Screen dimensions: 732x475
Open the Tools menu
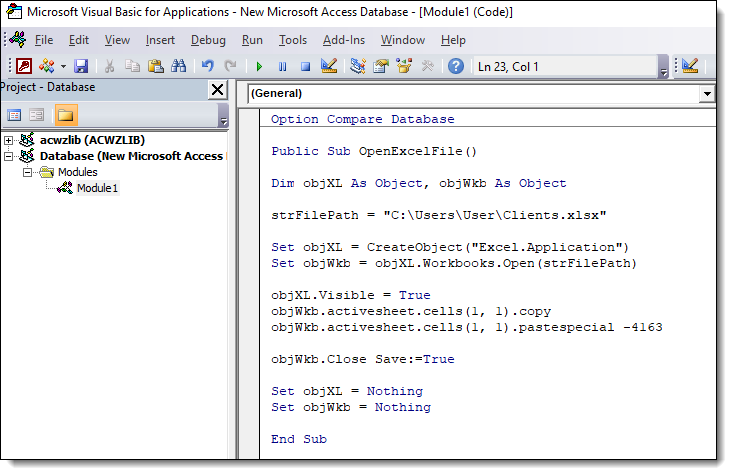click(293, 40)
